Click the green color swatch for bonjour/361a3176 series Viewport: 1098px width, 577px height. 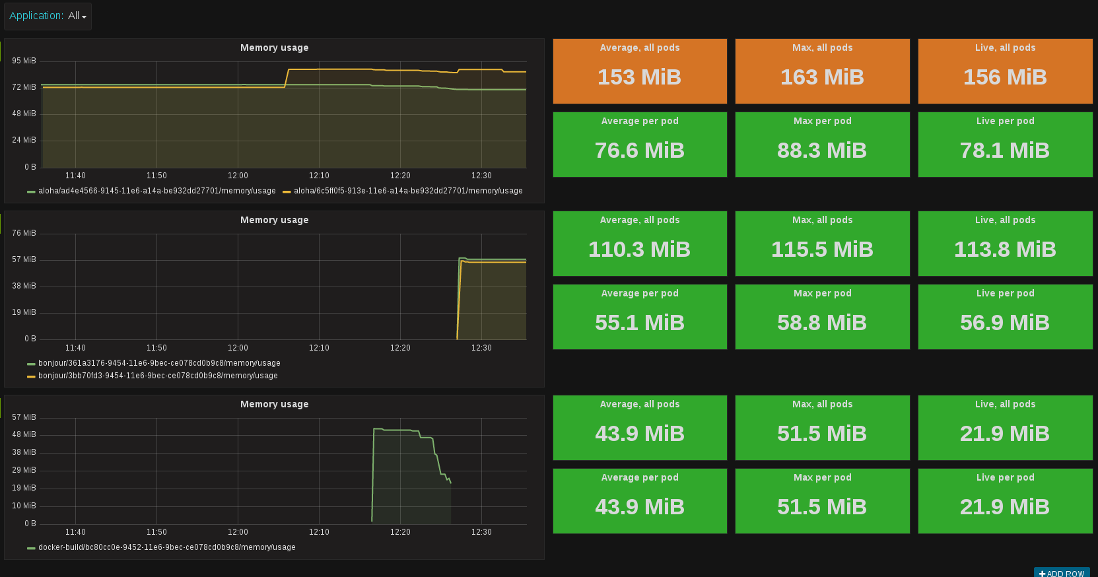point(31,364)
